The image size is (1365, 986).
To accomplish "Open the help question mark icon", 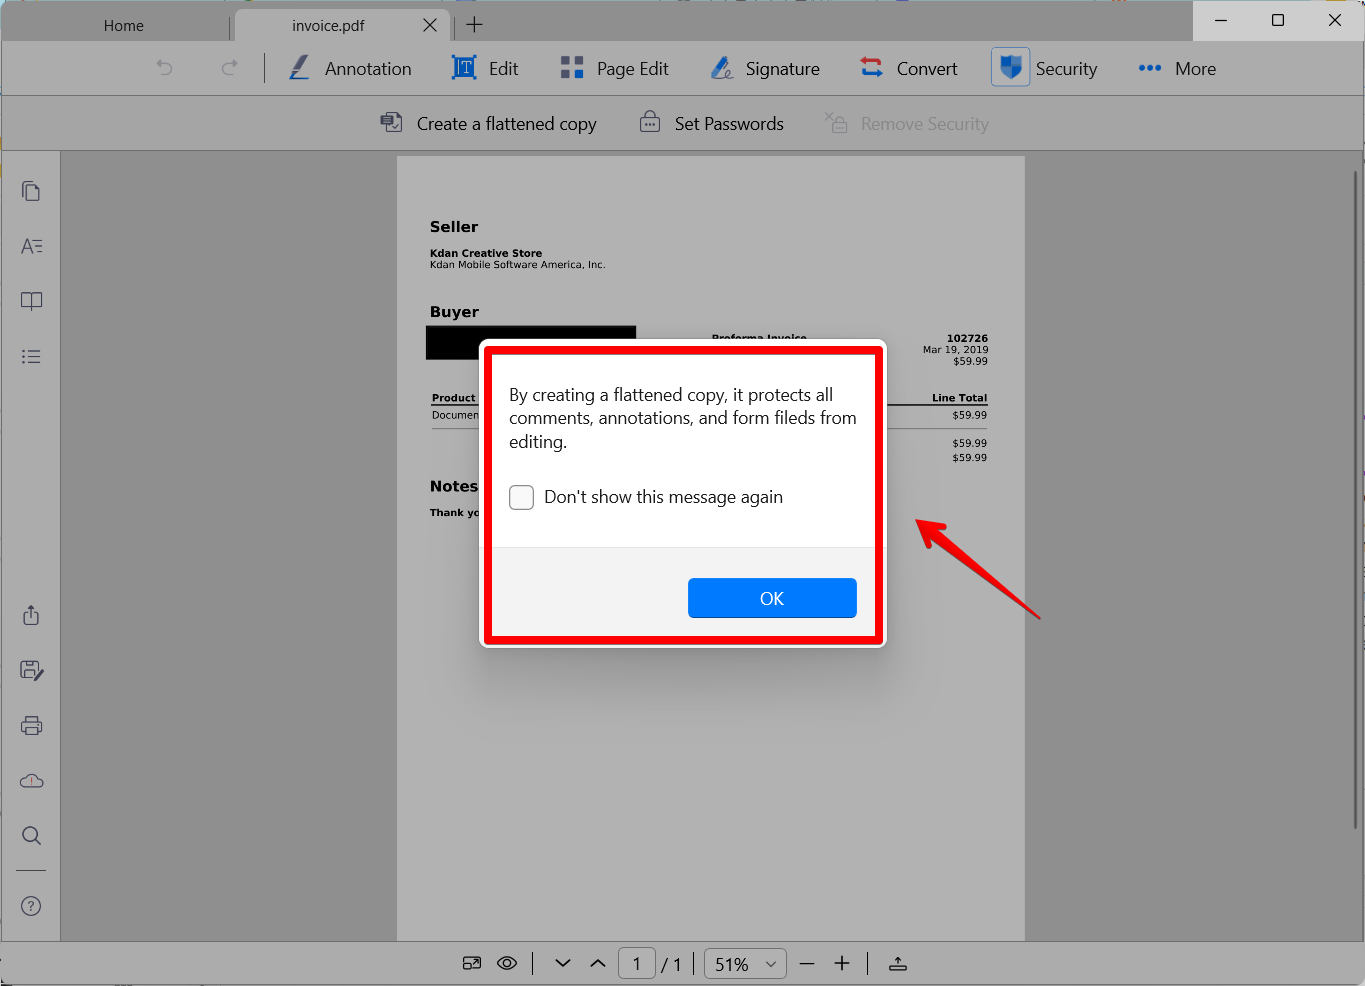I will 31,906.
